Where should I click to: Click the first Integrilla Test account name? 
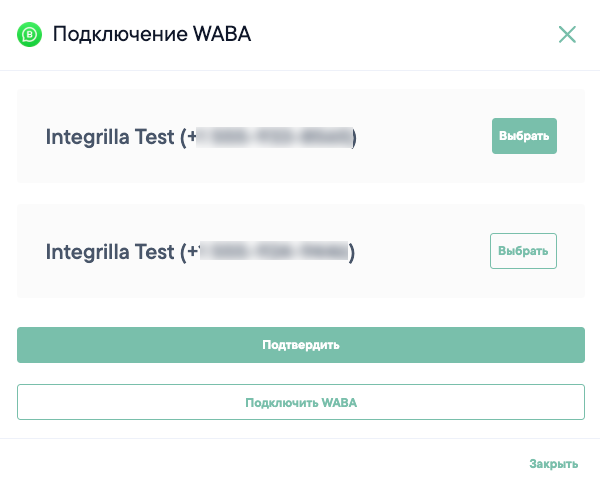[110, 137]
